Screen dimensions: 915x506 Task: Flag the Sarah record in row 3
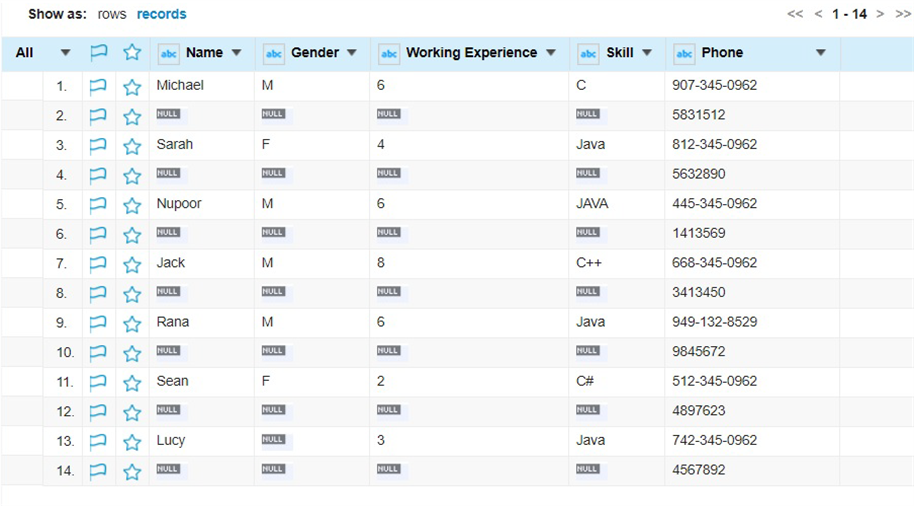[98, 146]
